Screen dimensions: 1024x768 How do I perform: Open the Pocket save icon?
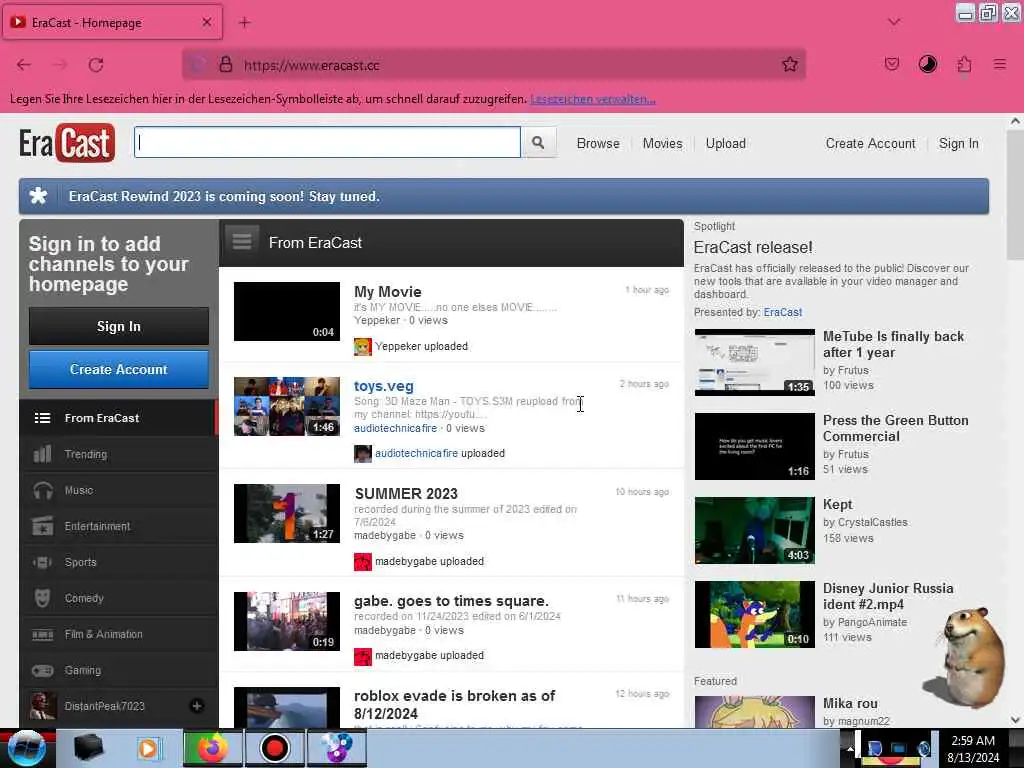[x=891, y=64]
